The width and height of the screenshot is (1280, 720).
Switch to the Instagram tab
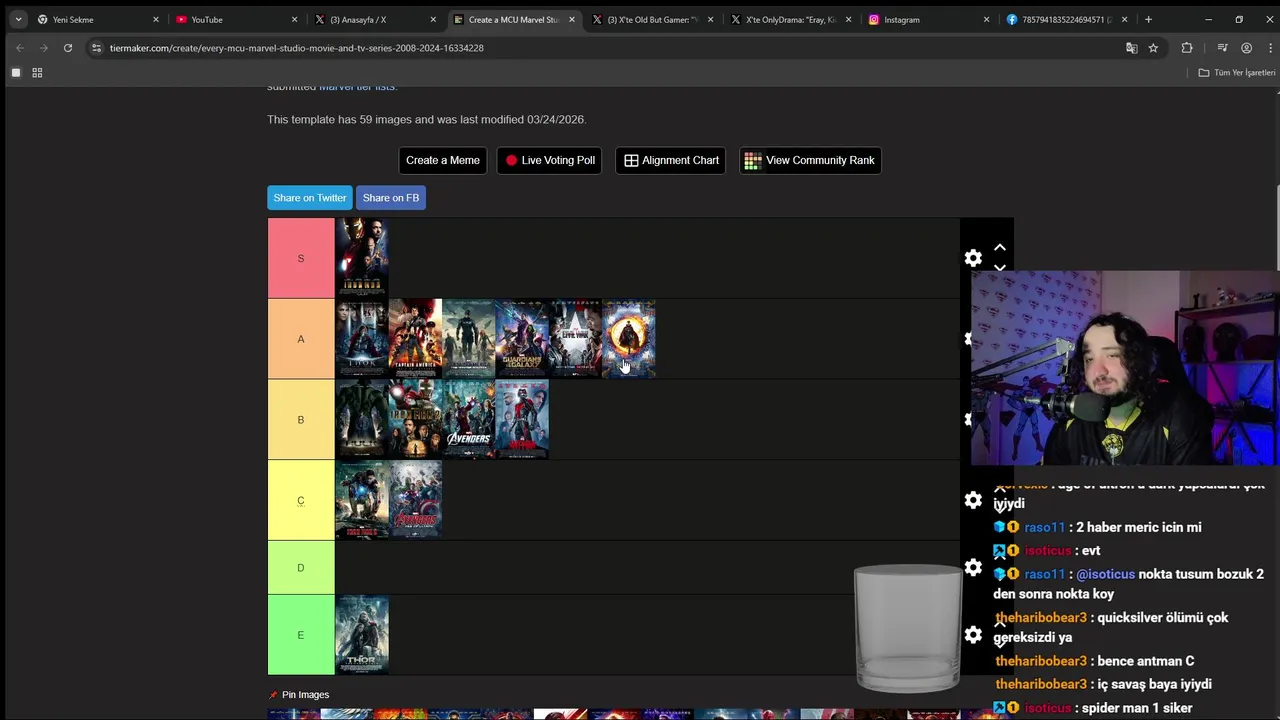tap(920, 19)
